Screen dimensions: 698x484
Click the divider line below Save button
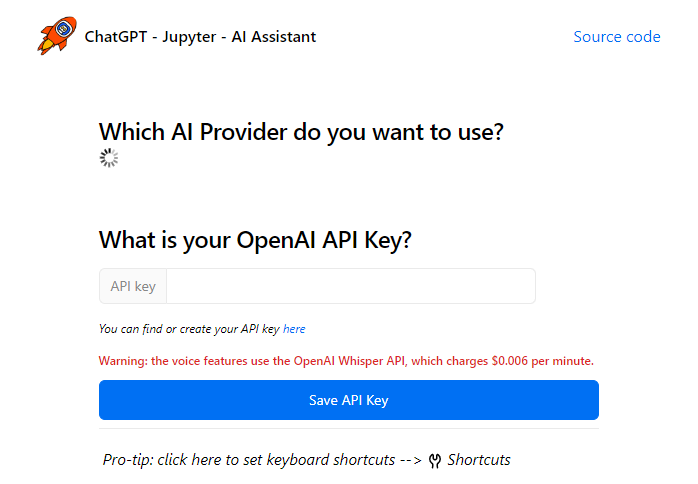(348, 429)
